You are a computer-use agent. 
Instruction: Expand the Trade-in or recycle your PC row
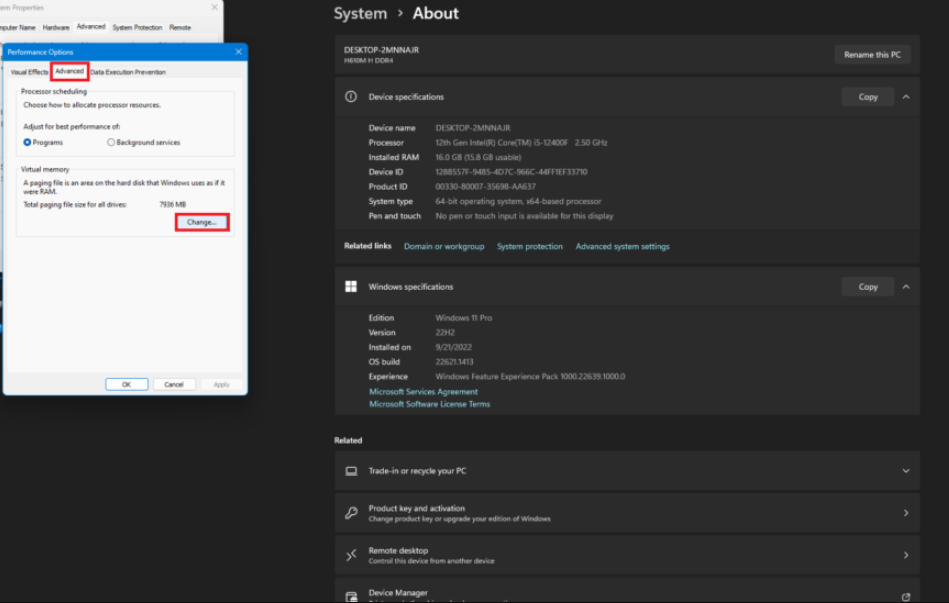coord(905,471)
